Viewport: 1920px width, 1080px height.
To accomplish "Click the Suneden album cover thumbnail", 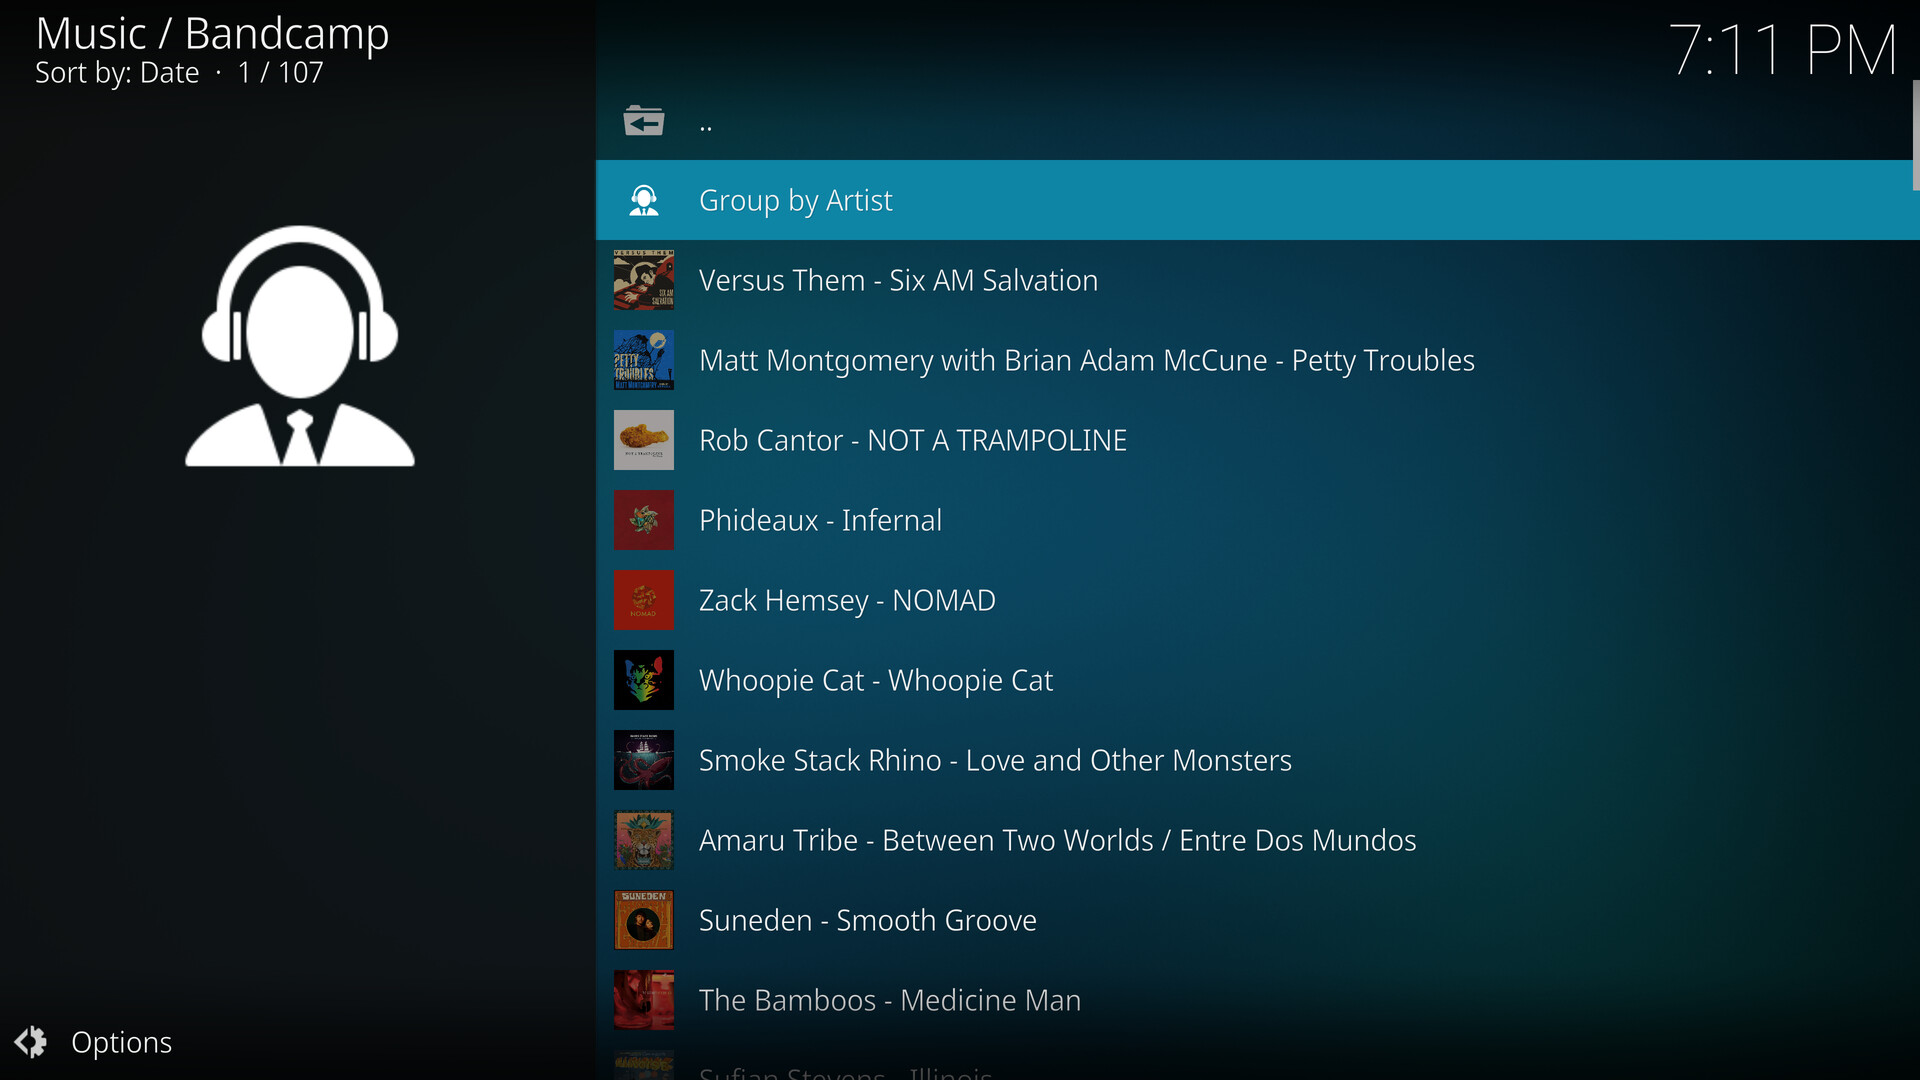I will [643, 920].
